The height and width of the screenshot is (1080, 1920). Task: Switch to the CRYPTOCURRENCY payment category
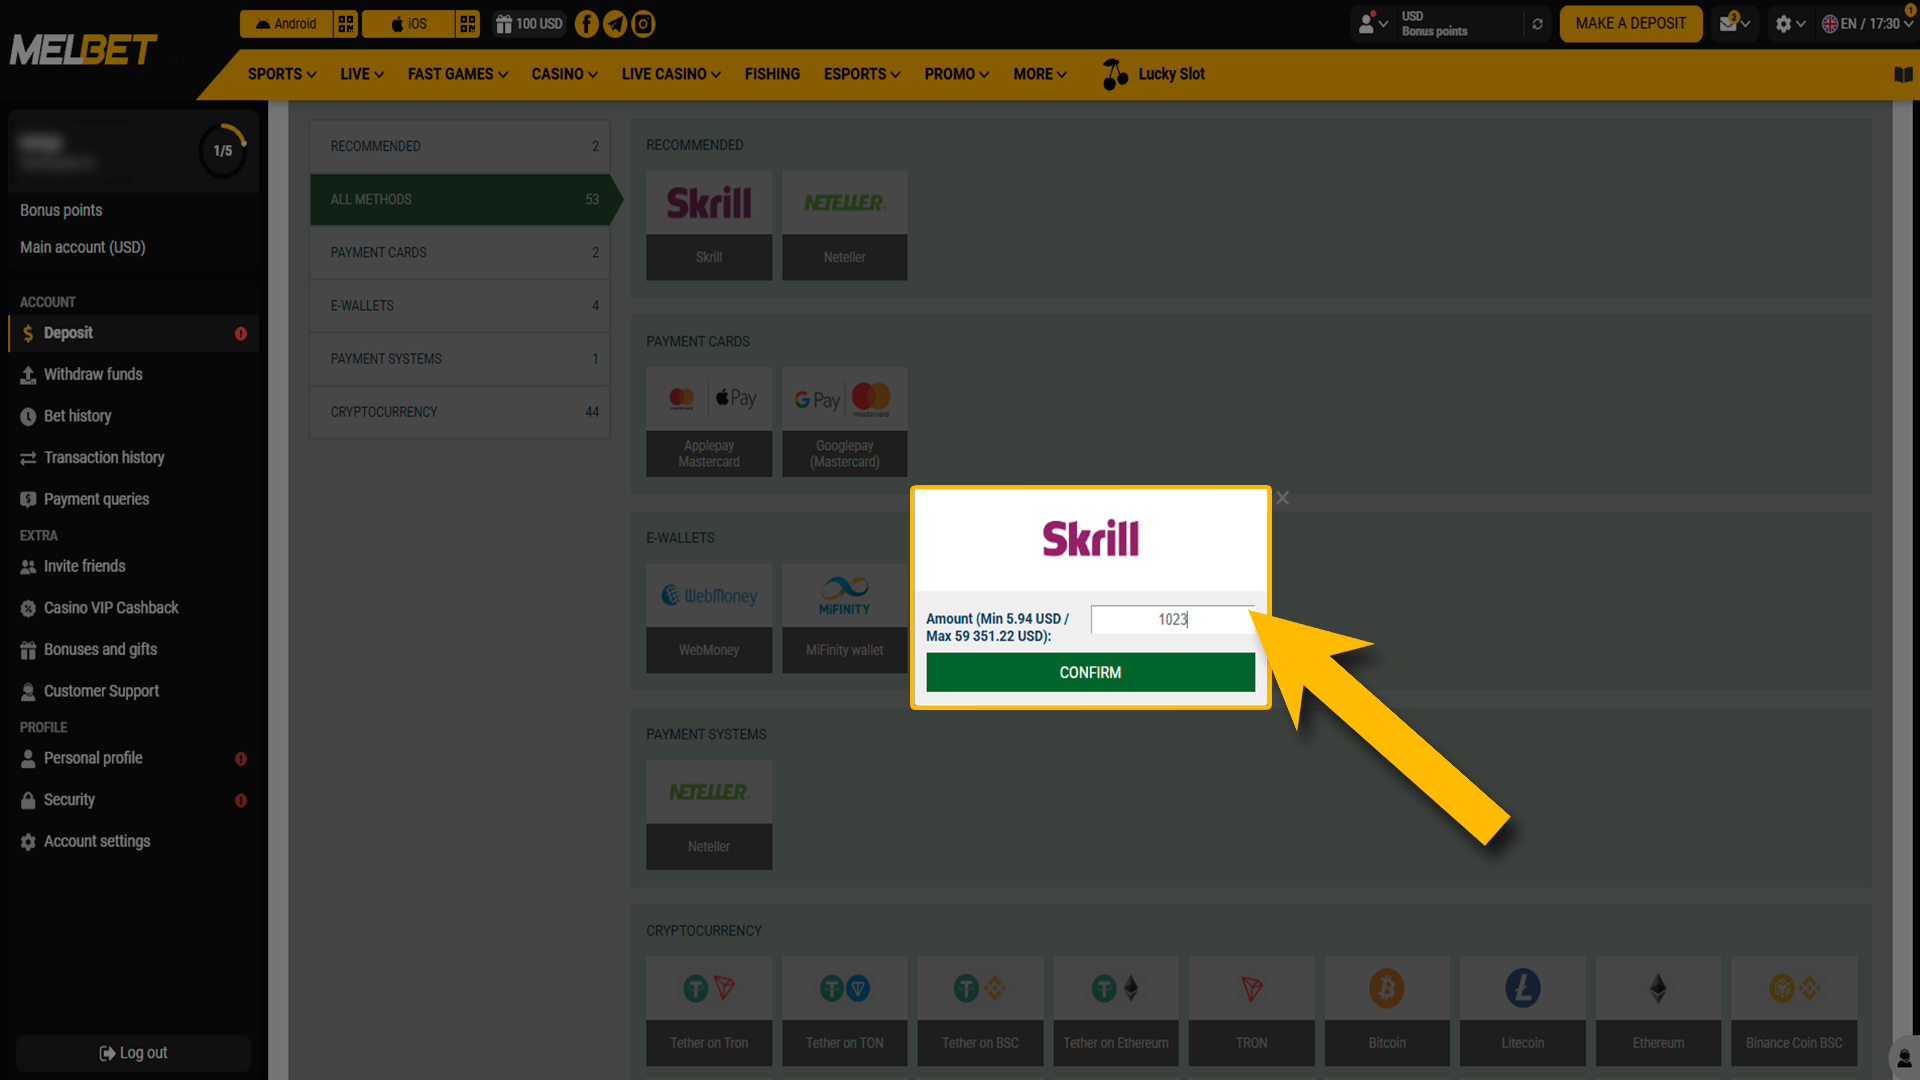coord(459,411)
